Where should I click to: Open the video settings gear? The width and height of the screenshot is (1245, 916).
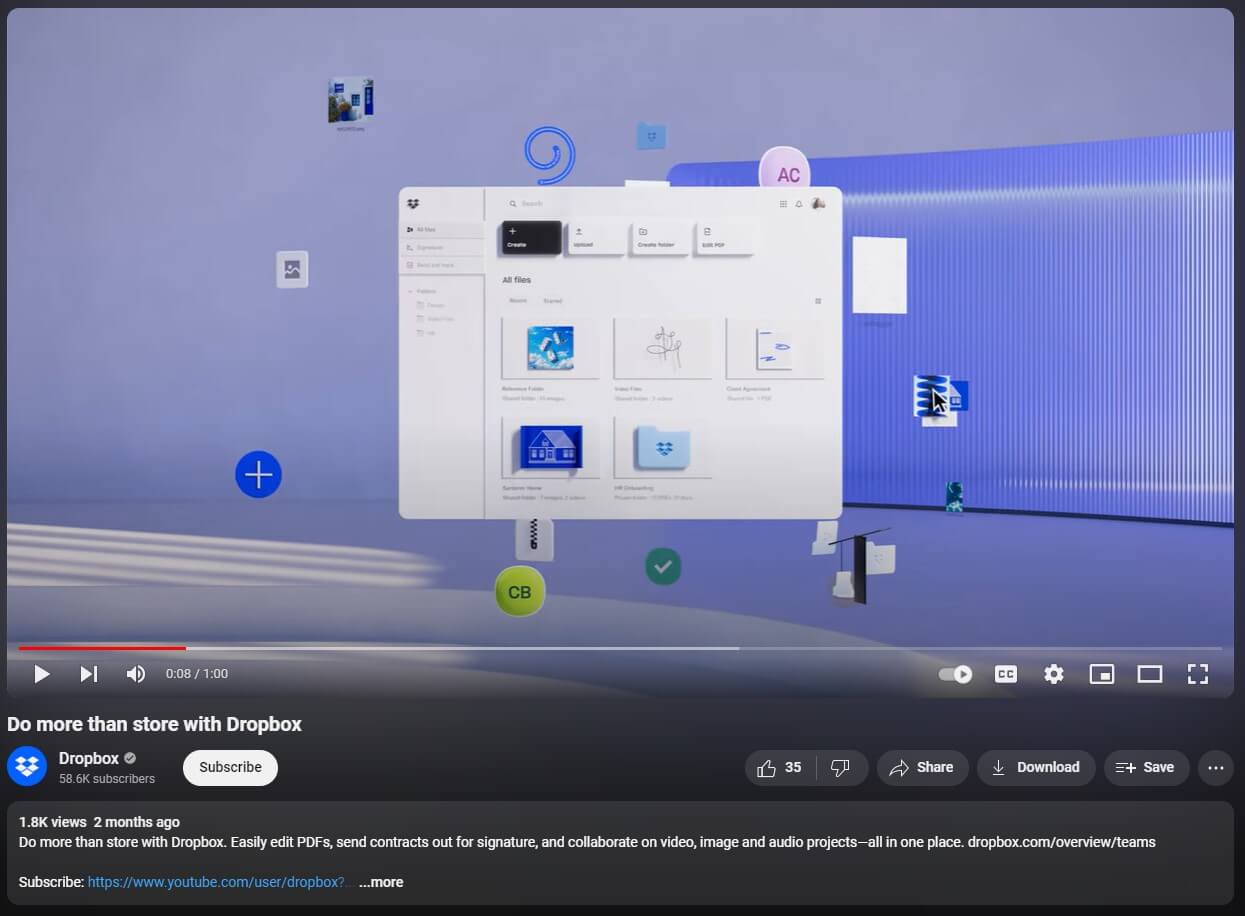[x=1054, y=674]
